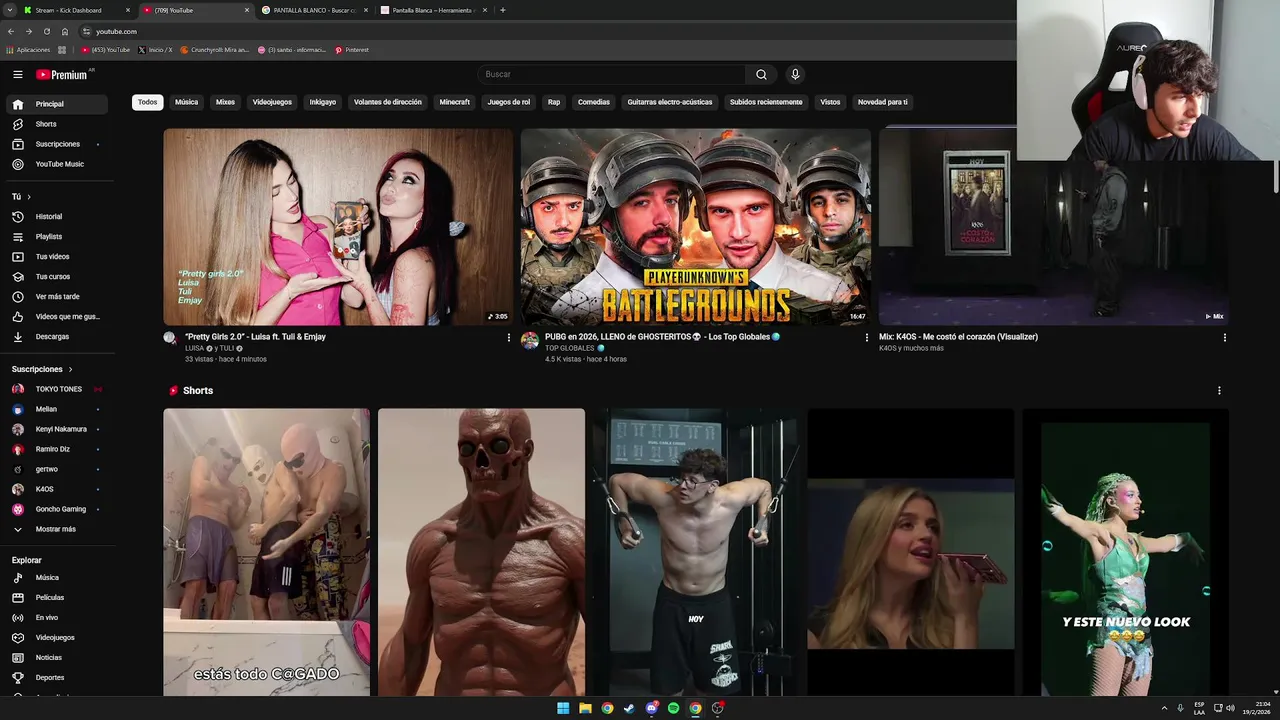1280x720 pixels.
Task: Open the Short captioned Y ESTE NUEVO LOOK
Action: 1125,552
